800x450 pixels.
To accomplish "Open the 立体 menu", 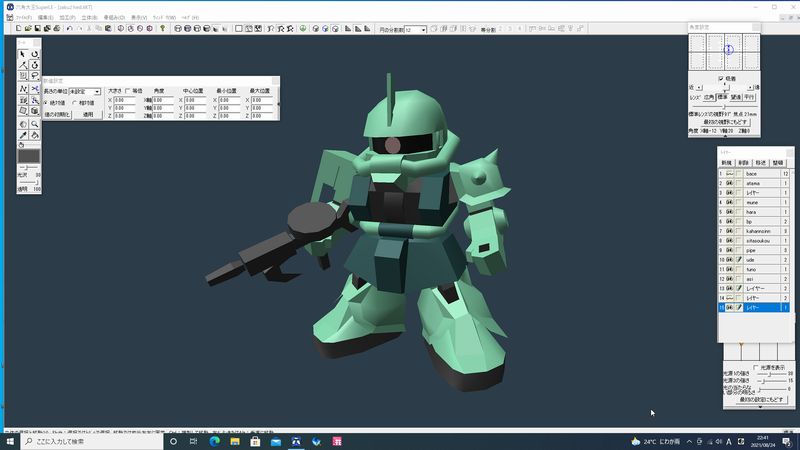I will (x=89, y=17).
